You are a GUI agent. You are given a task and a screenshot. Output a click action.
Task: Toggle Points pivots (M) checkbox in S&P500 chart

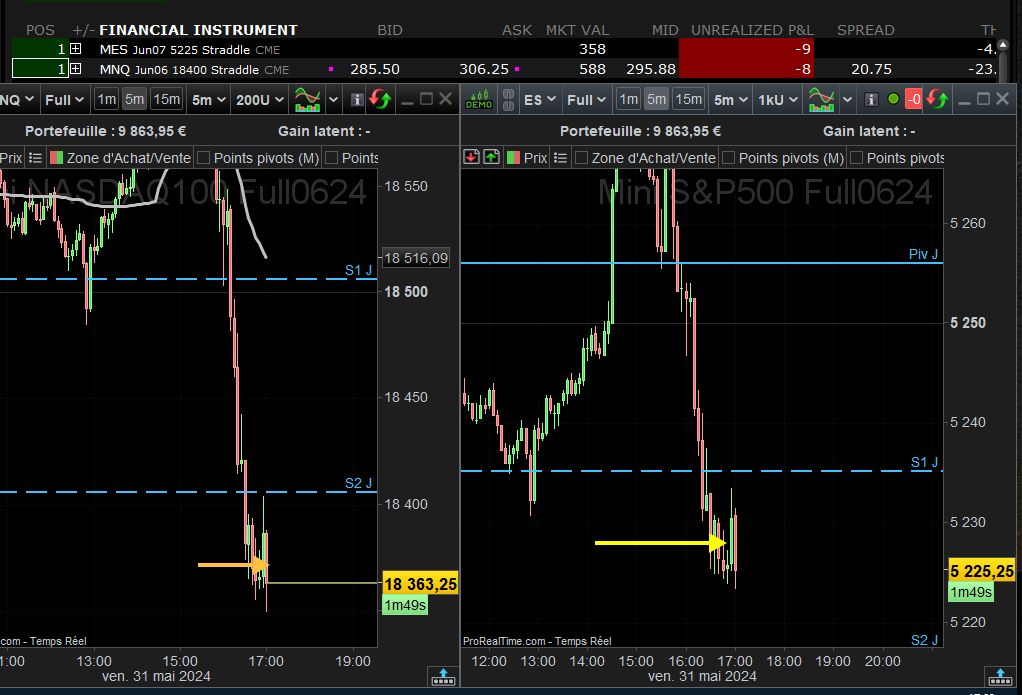(x=729, y=158)
